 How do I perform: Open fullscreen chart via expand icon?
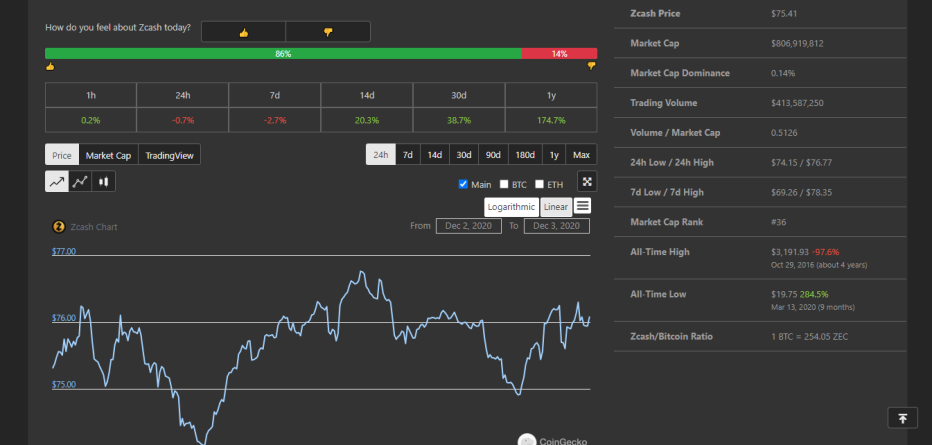pos(587,182)
